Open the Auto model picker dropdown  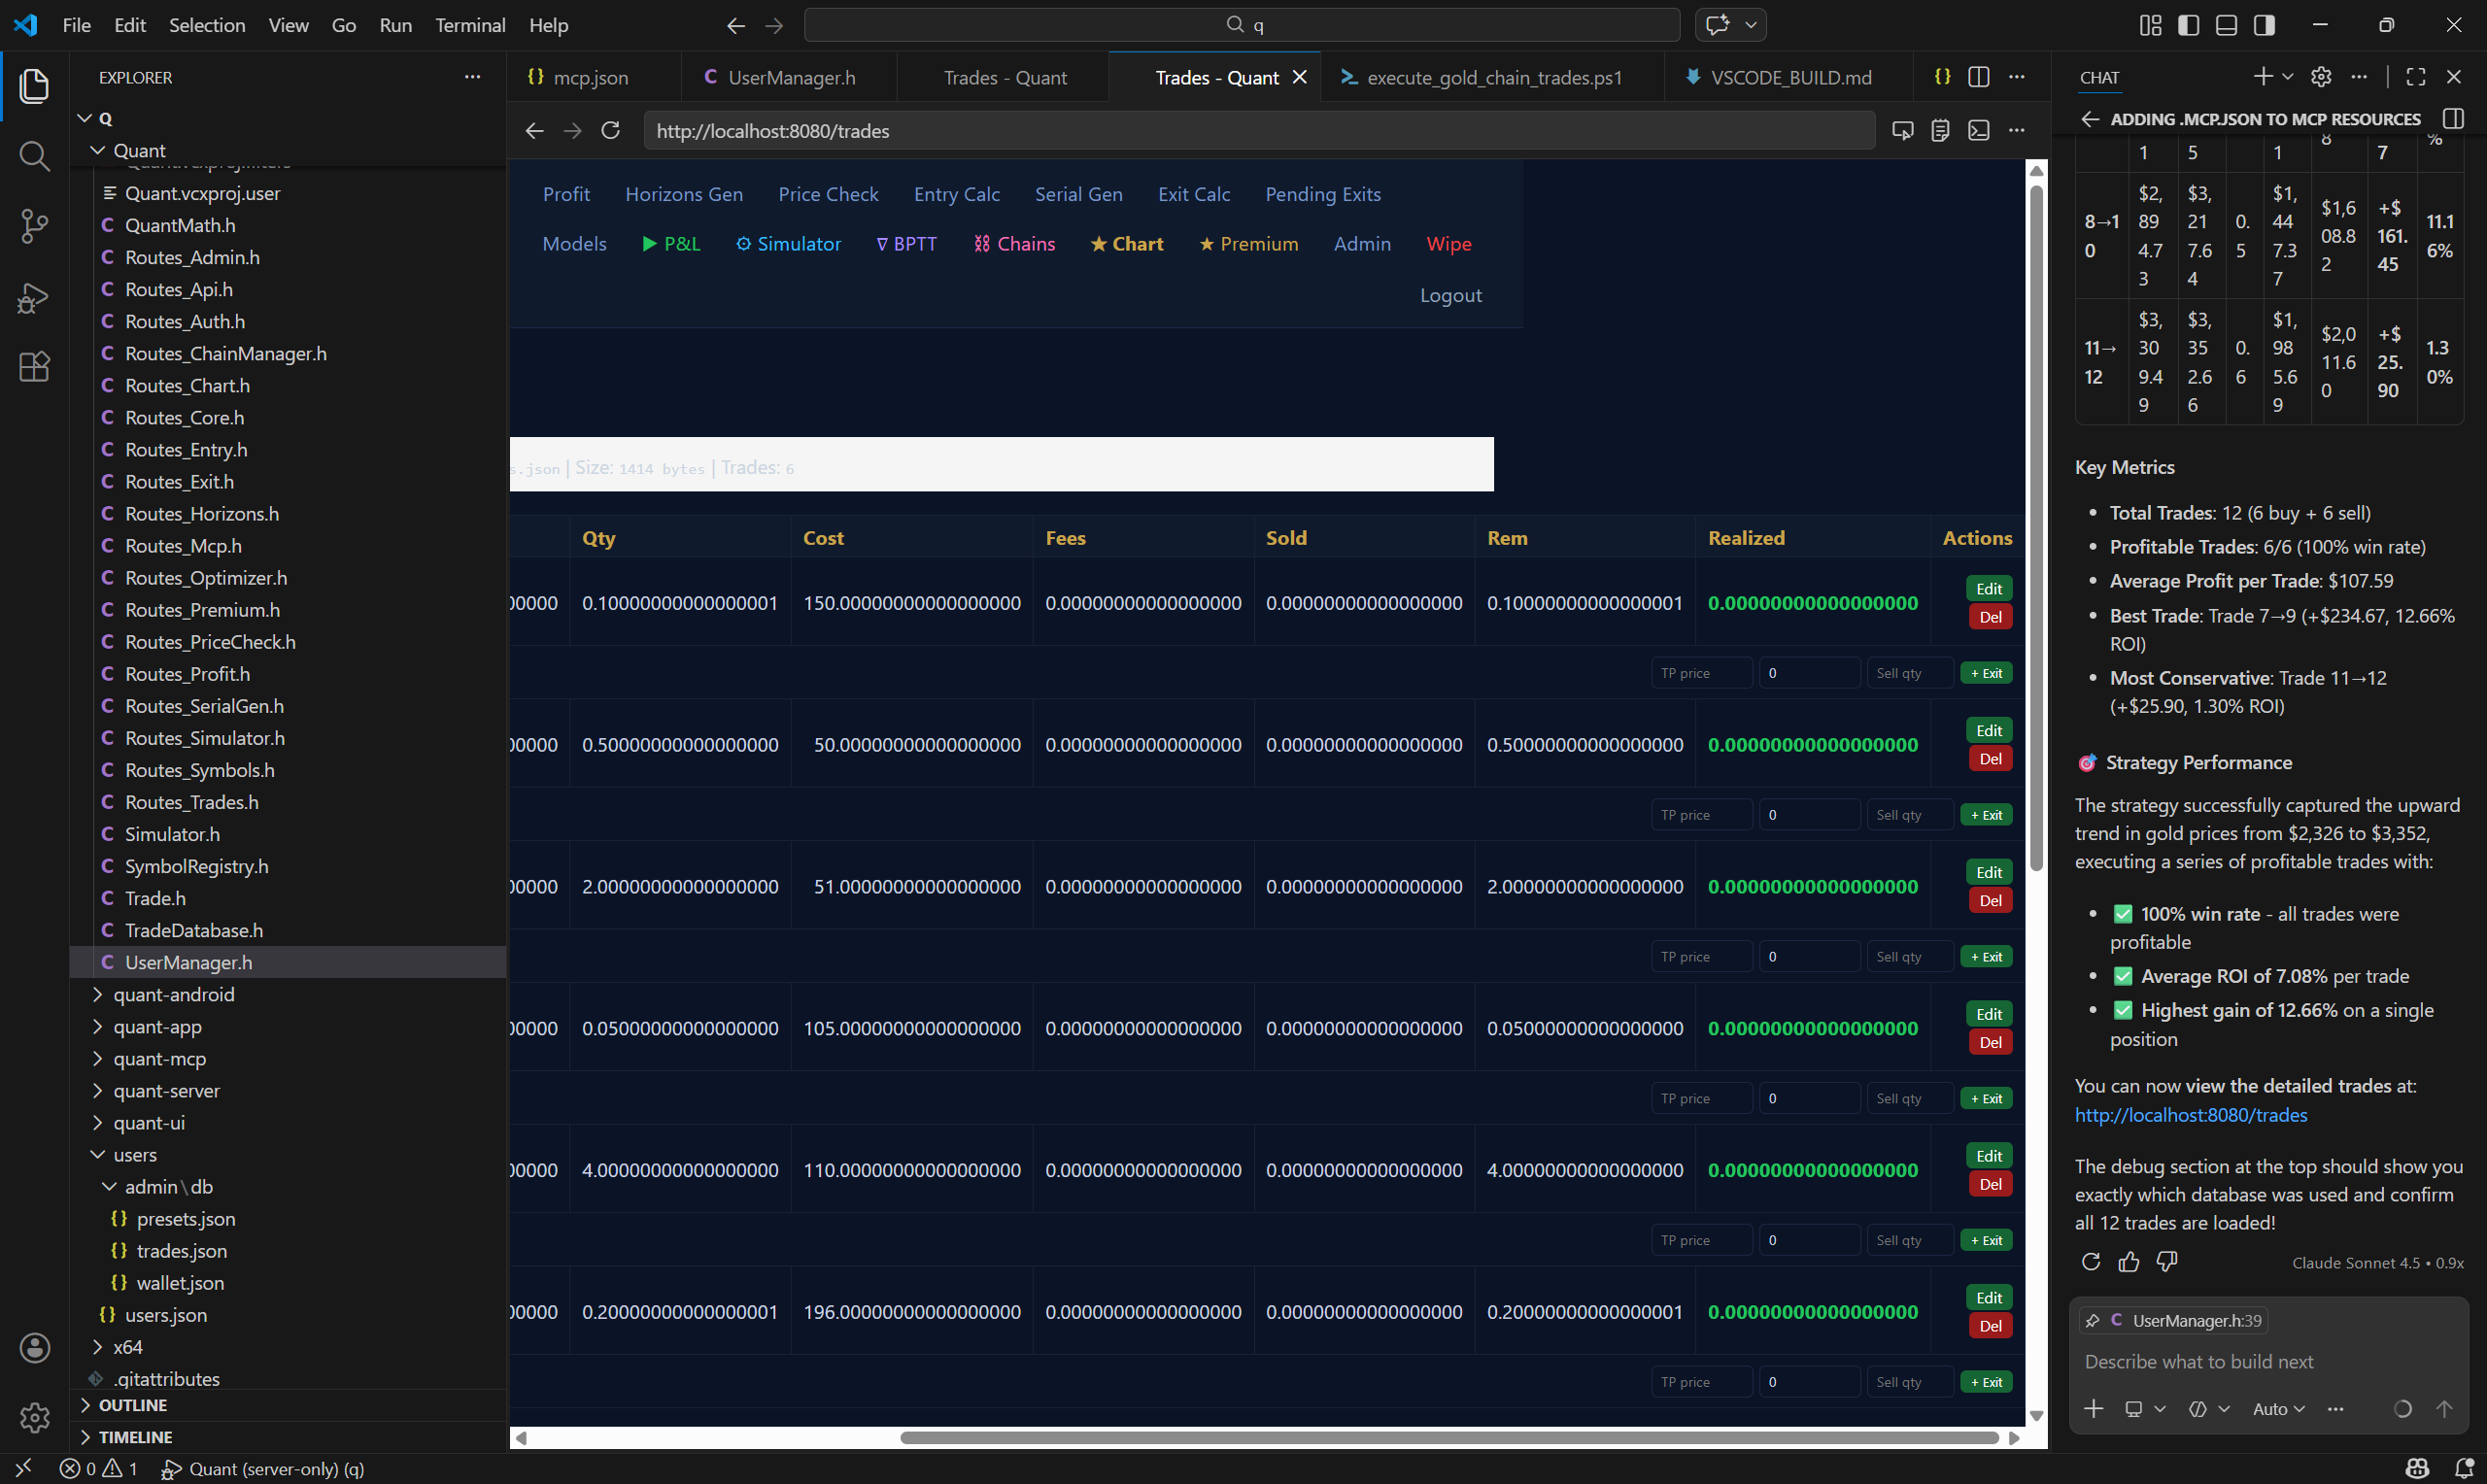[x=2278, y=1408]
